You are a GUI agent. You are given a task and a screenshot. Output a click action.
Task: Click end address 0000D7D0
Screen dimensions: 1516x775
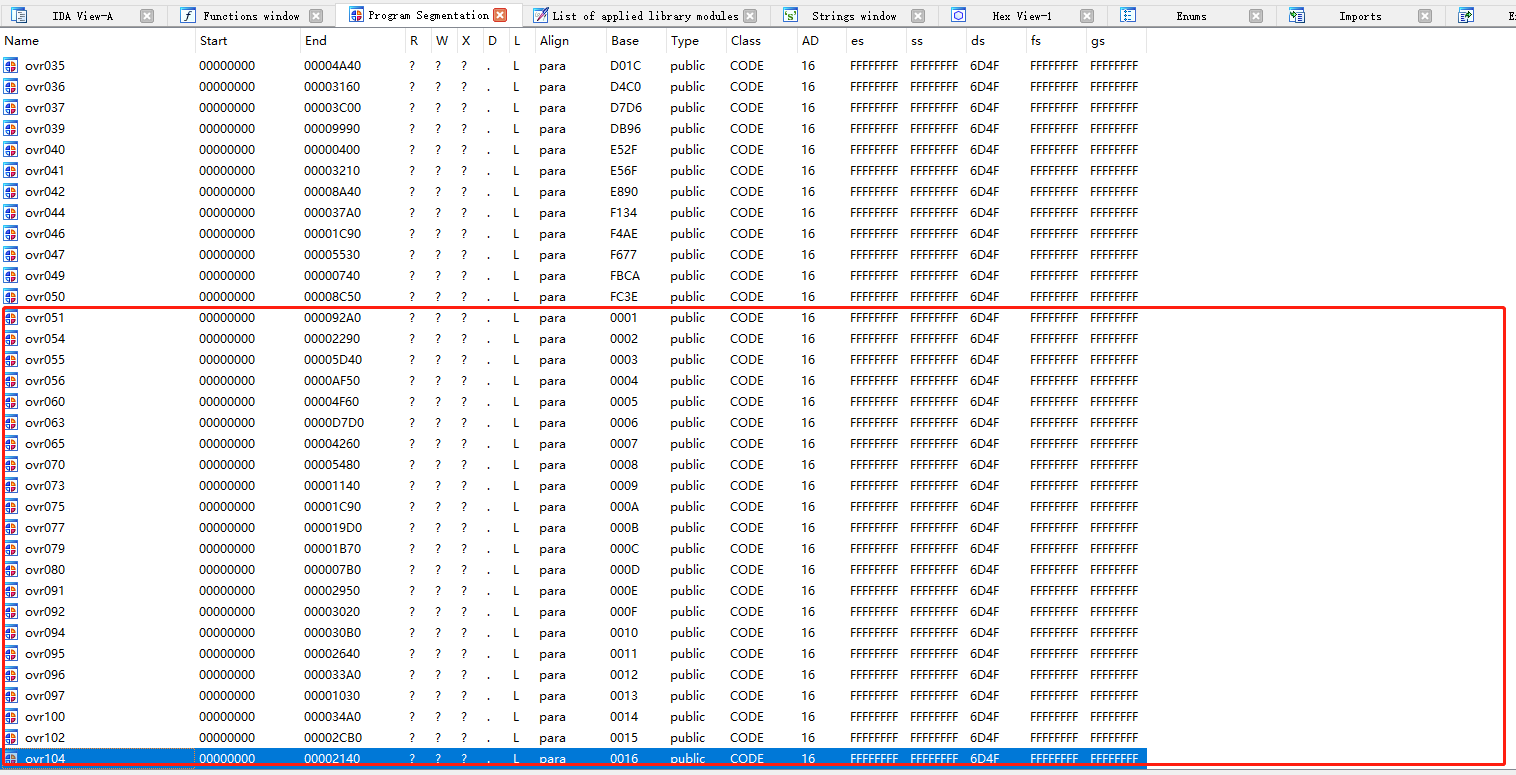334,423
